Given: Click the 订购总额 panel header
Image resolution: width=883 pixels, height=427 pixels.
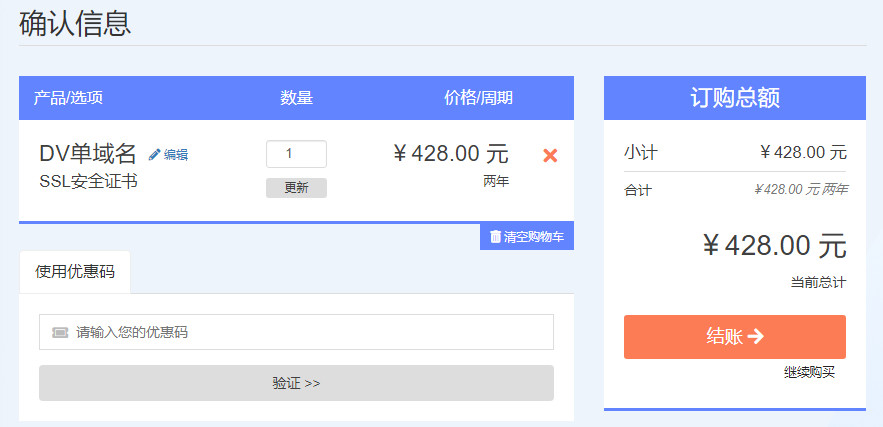Looking at the screenshot, I should (x=735, y=98).
